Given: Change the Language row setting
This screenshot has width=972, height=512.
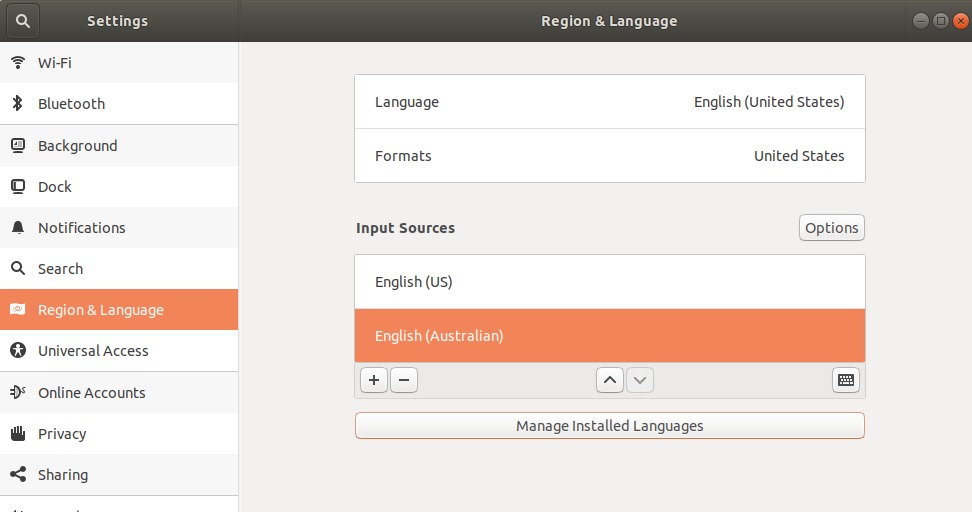Looking at the screenshot, I should 610,102.
